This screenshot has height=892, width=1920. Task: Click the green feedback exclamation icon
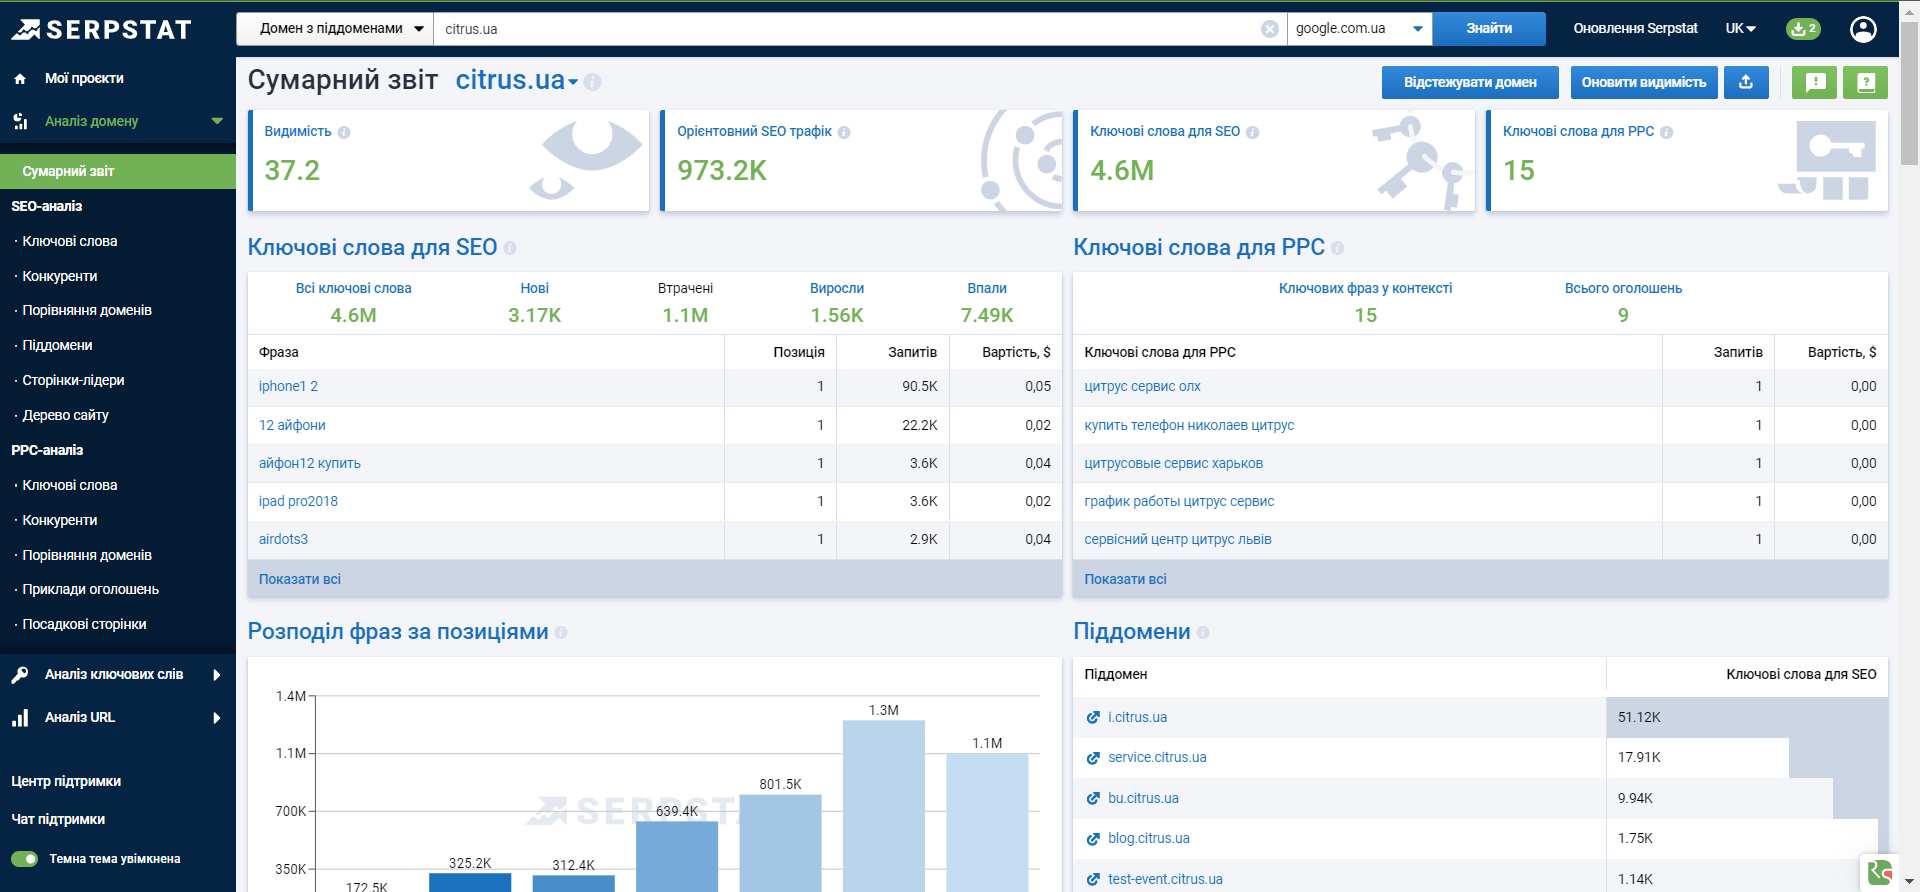coord(1815,82)
